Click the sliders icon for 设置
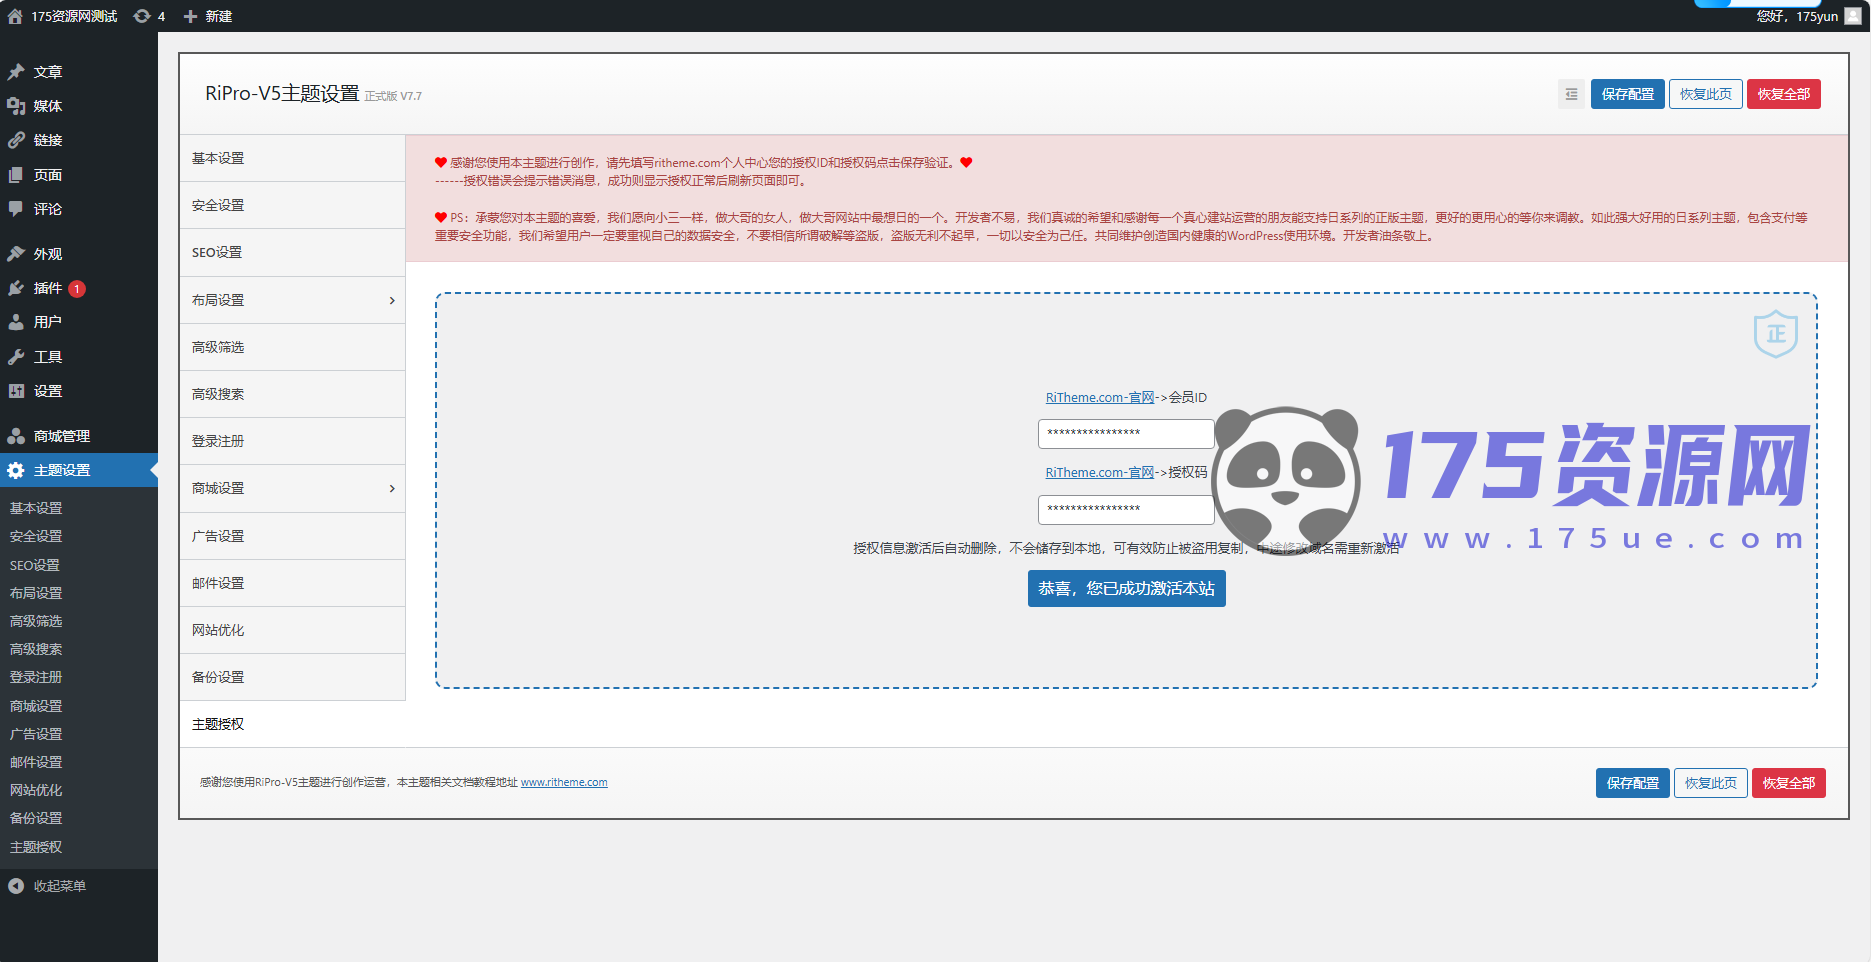Image resolution: width=1871 pixels, height=962 pixels. (16, 391)
